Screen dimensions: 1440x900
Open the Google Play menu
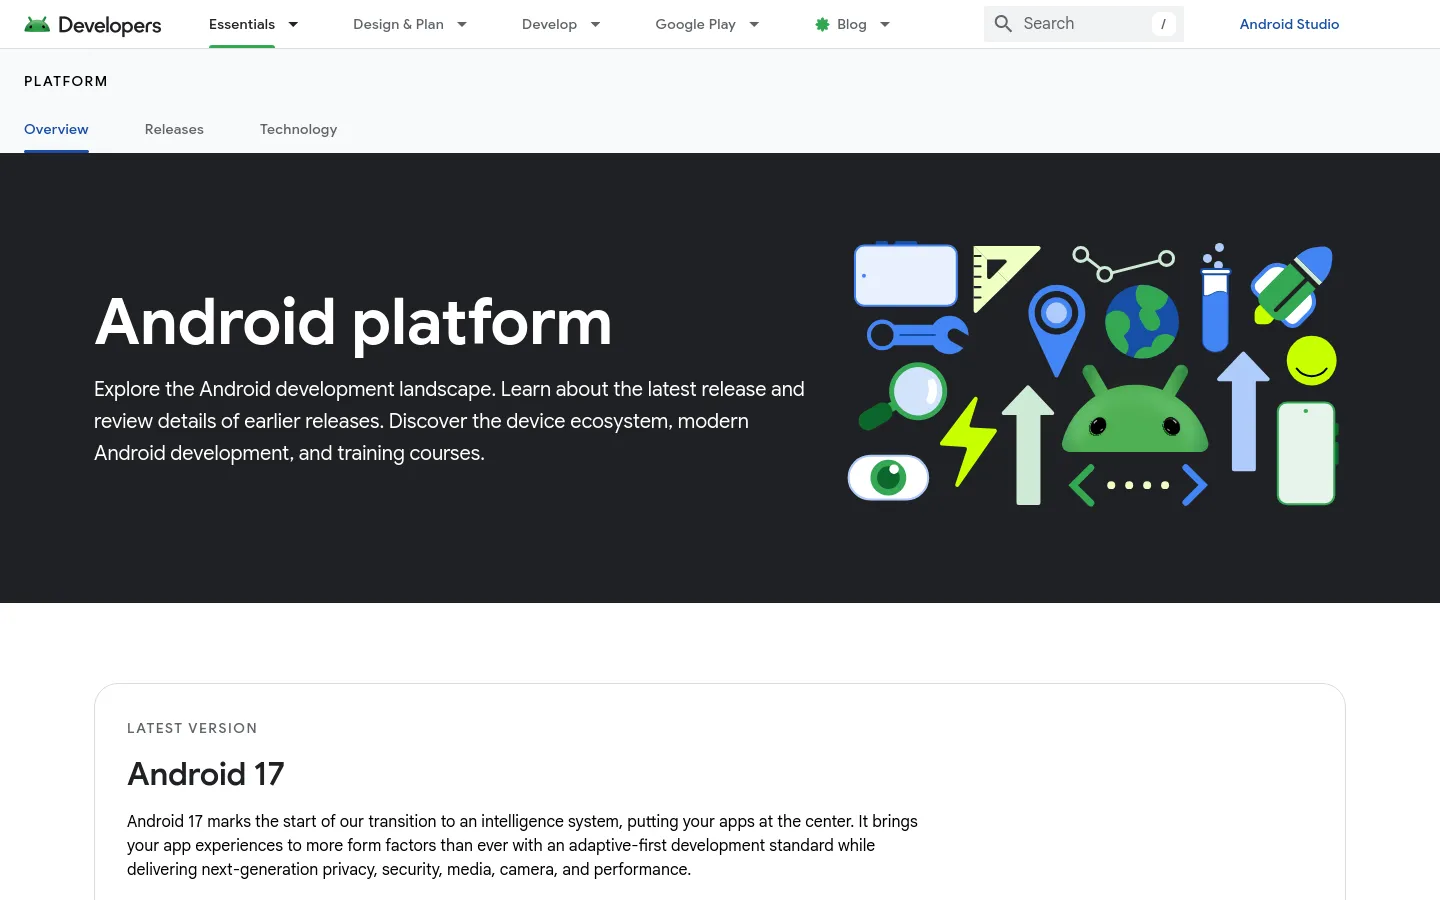695,24
